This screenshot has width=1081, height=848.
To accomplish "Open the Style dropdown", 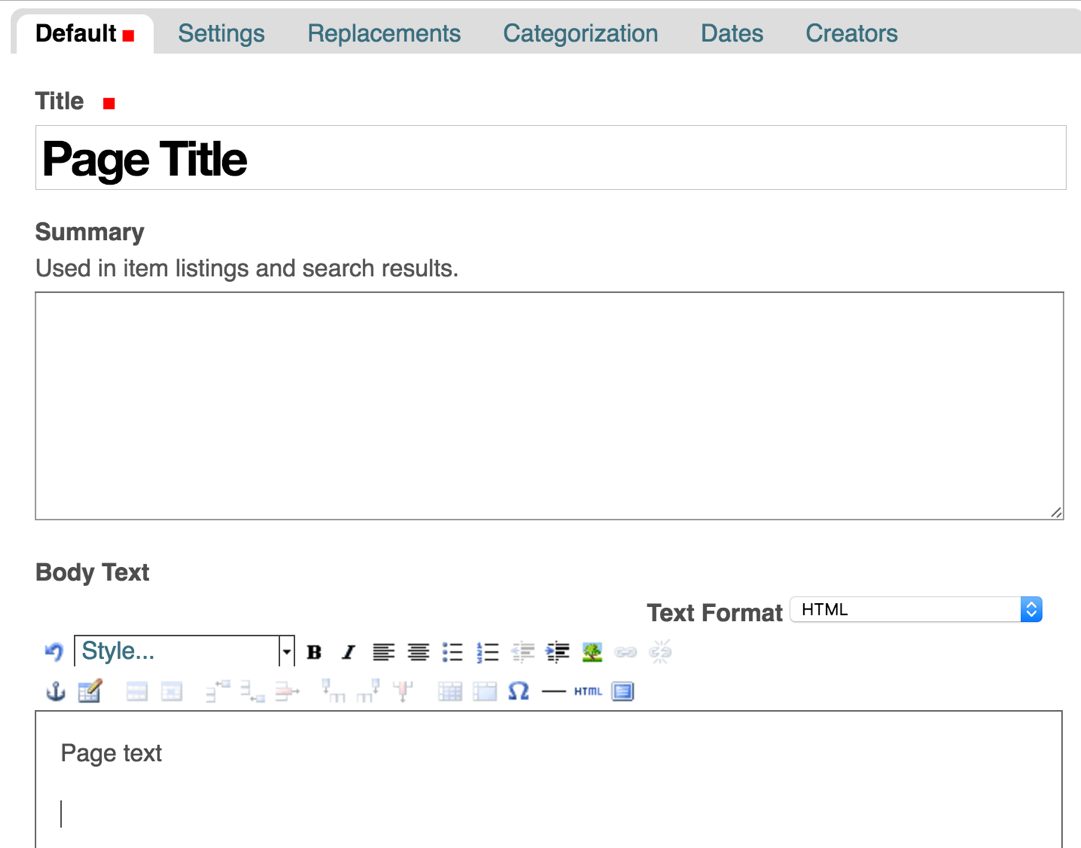I will (184, 651).
